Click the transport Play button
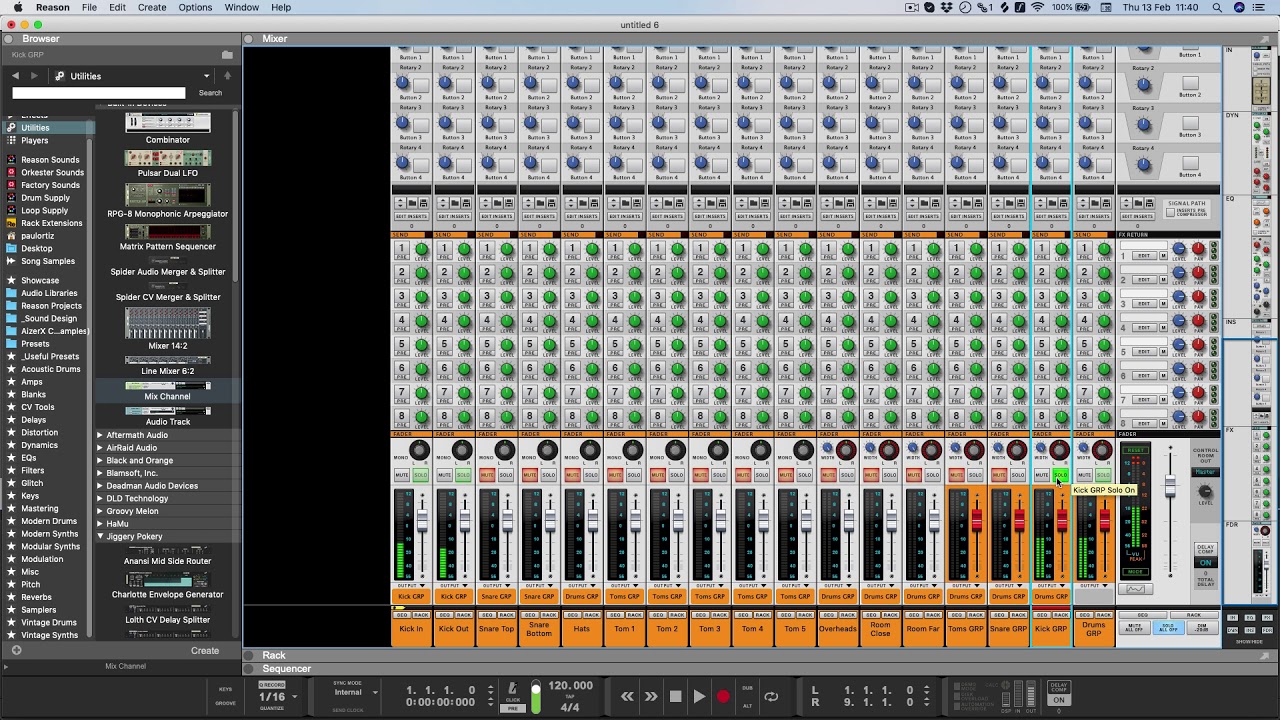 (x=699, y=697)
